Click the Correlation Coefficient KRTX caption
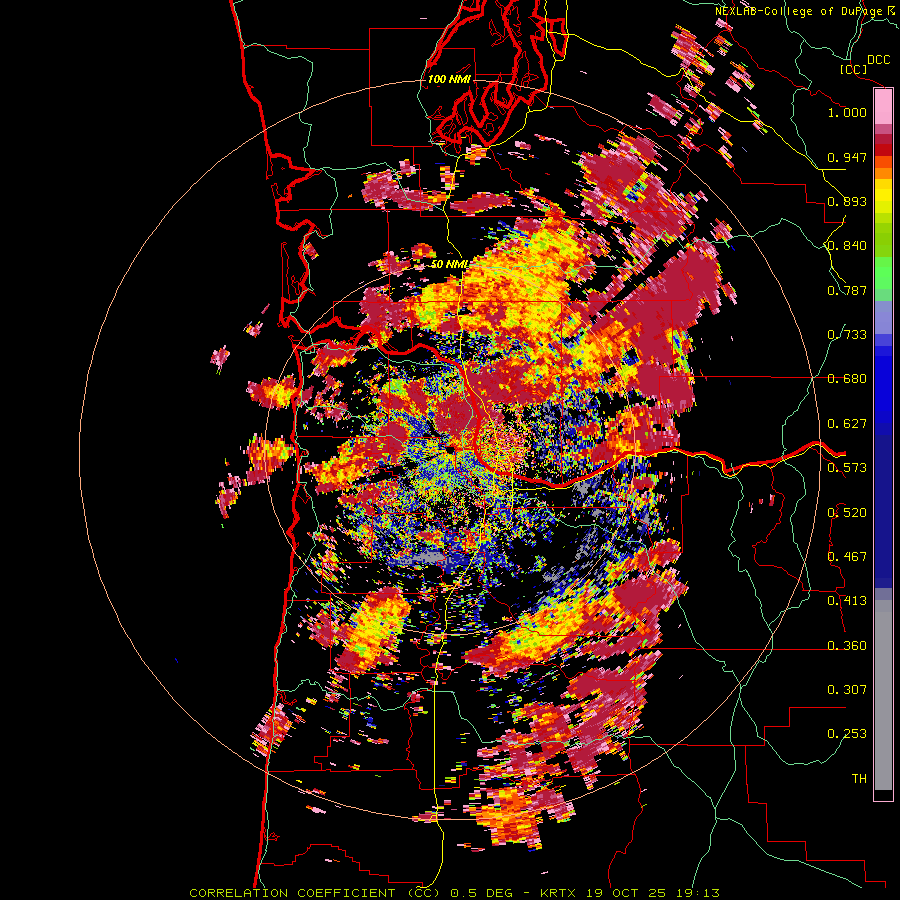 point(454,893)
